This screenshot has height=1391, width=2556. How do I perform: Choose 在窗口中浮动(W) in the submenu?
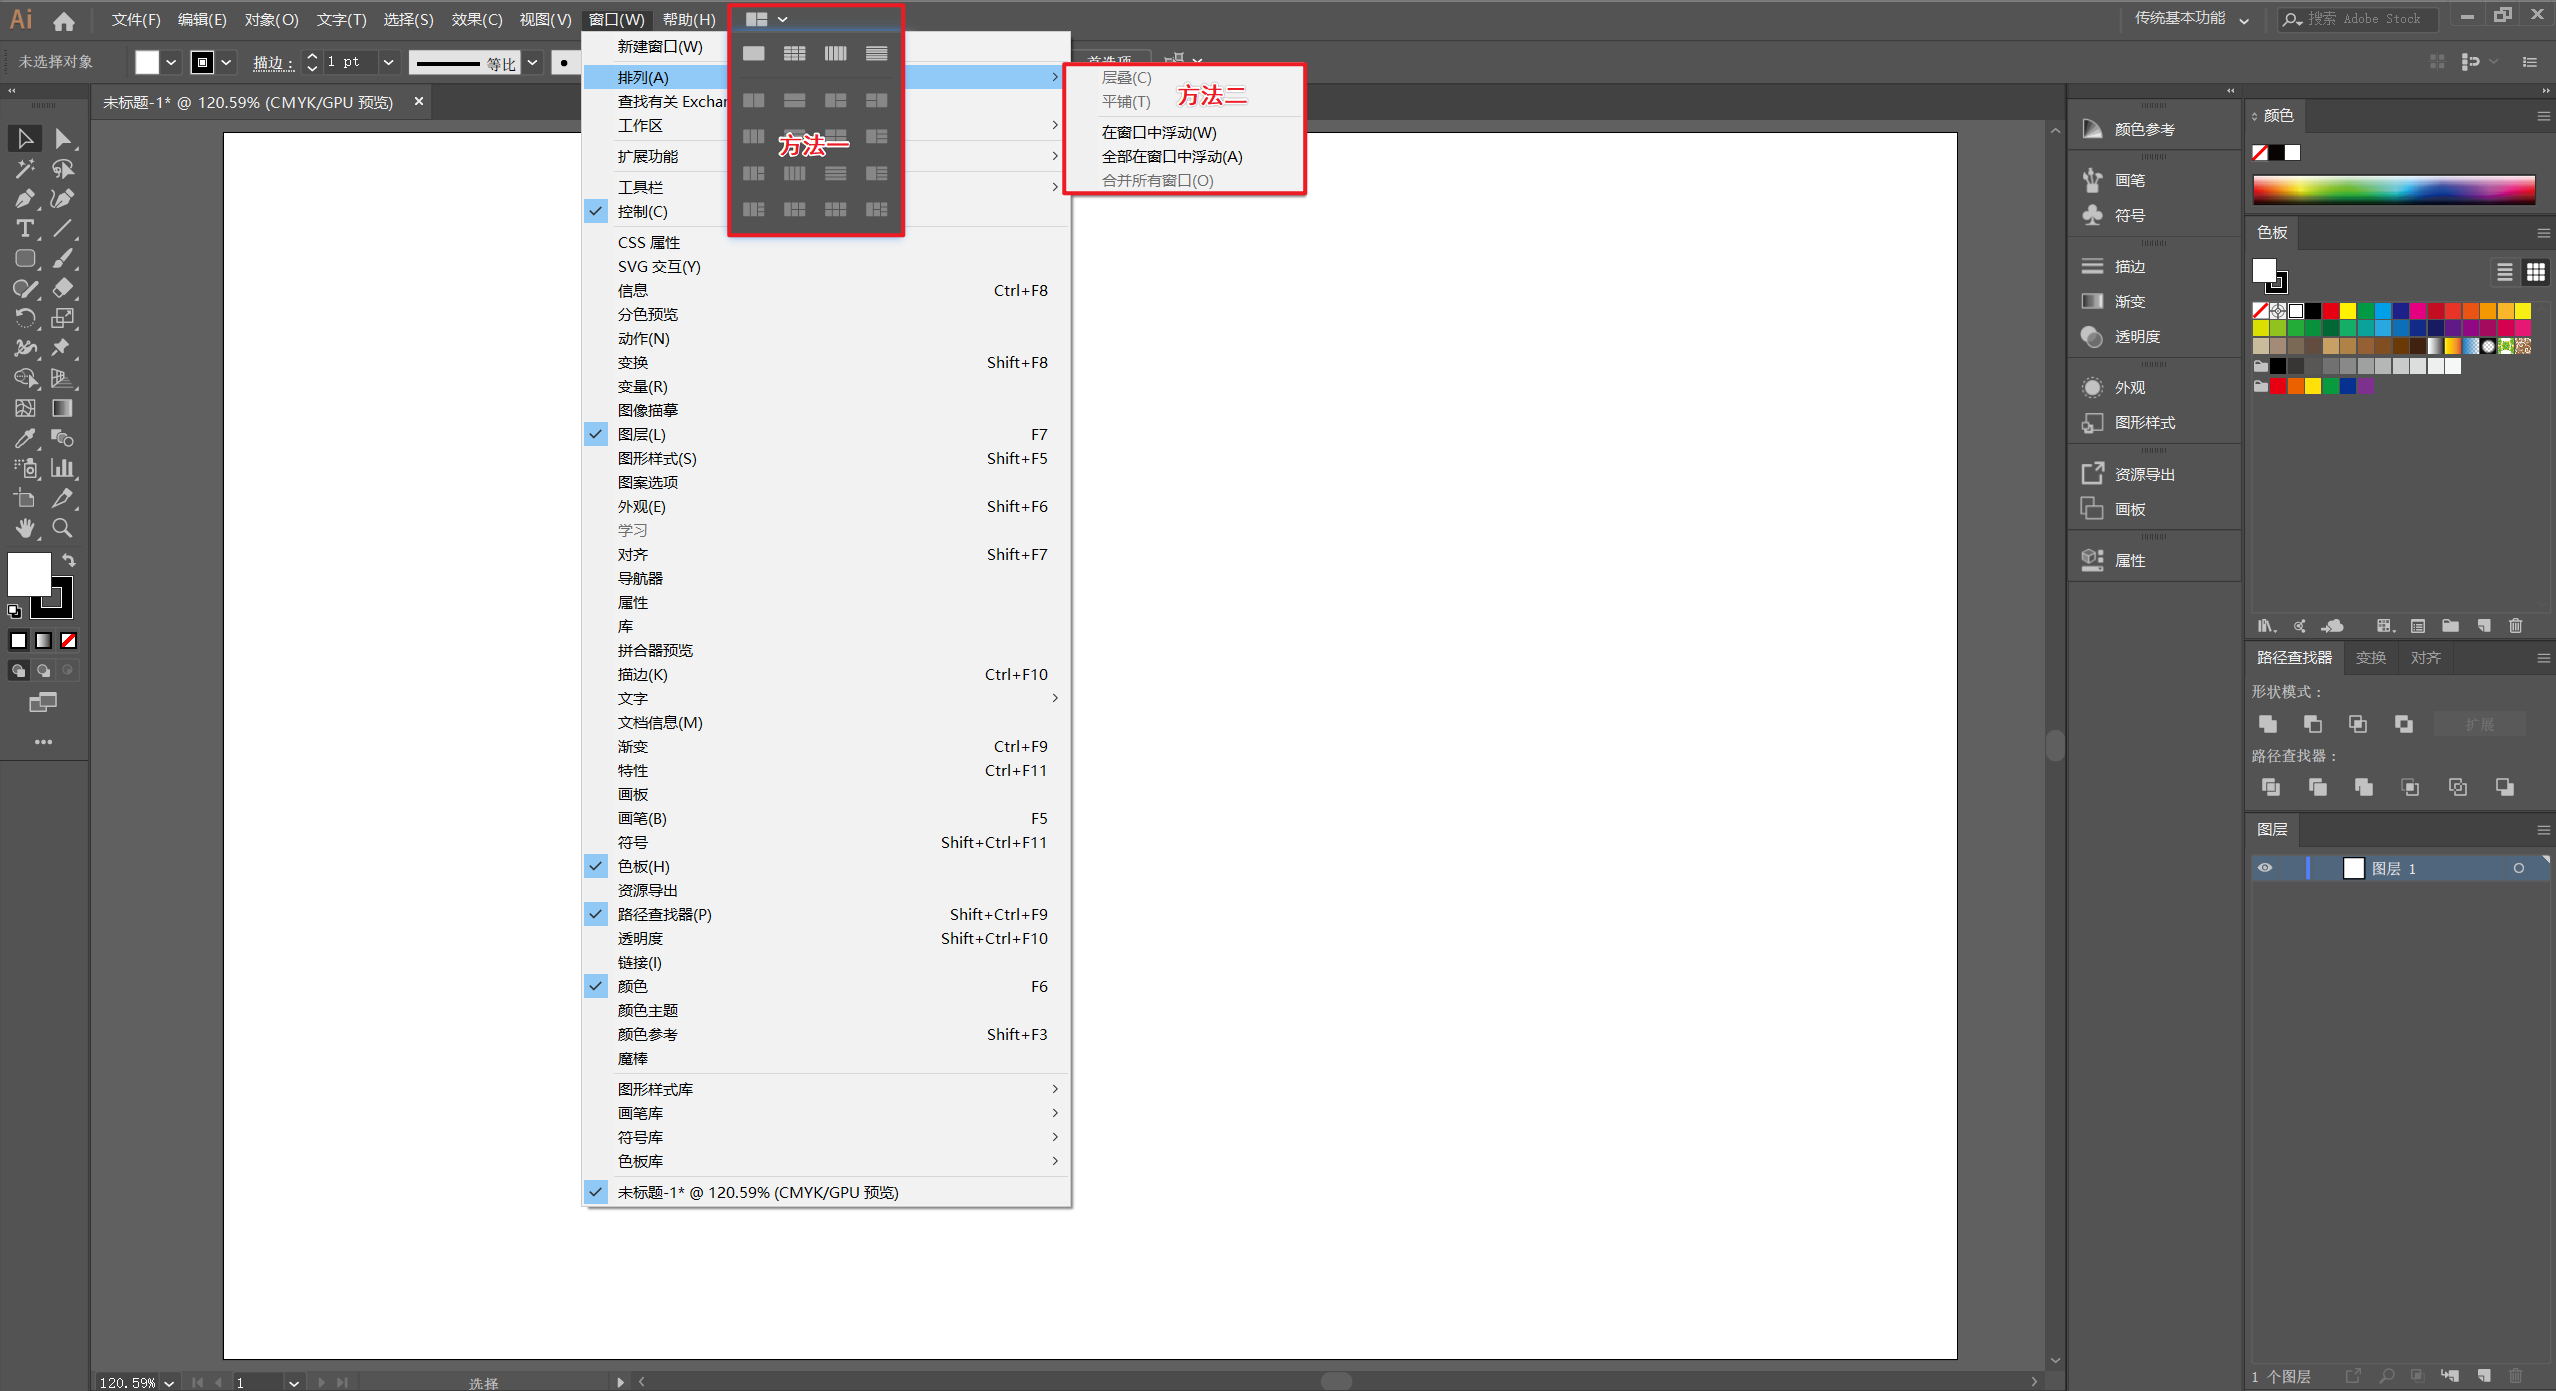[x=1158, y=132]
